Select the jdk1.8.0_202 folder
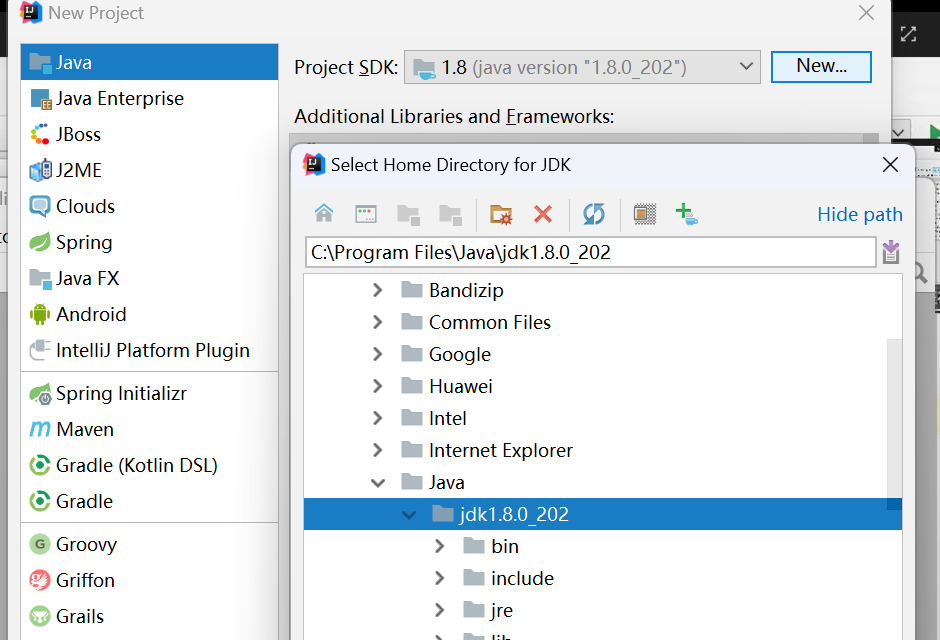 pyautogui.click(x=602, y=514)
